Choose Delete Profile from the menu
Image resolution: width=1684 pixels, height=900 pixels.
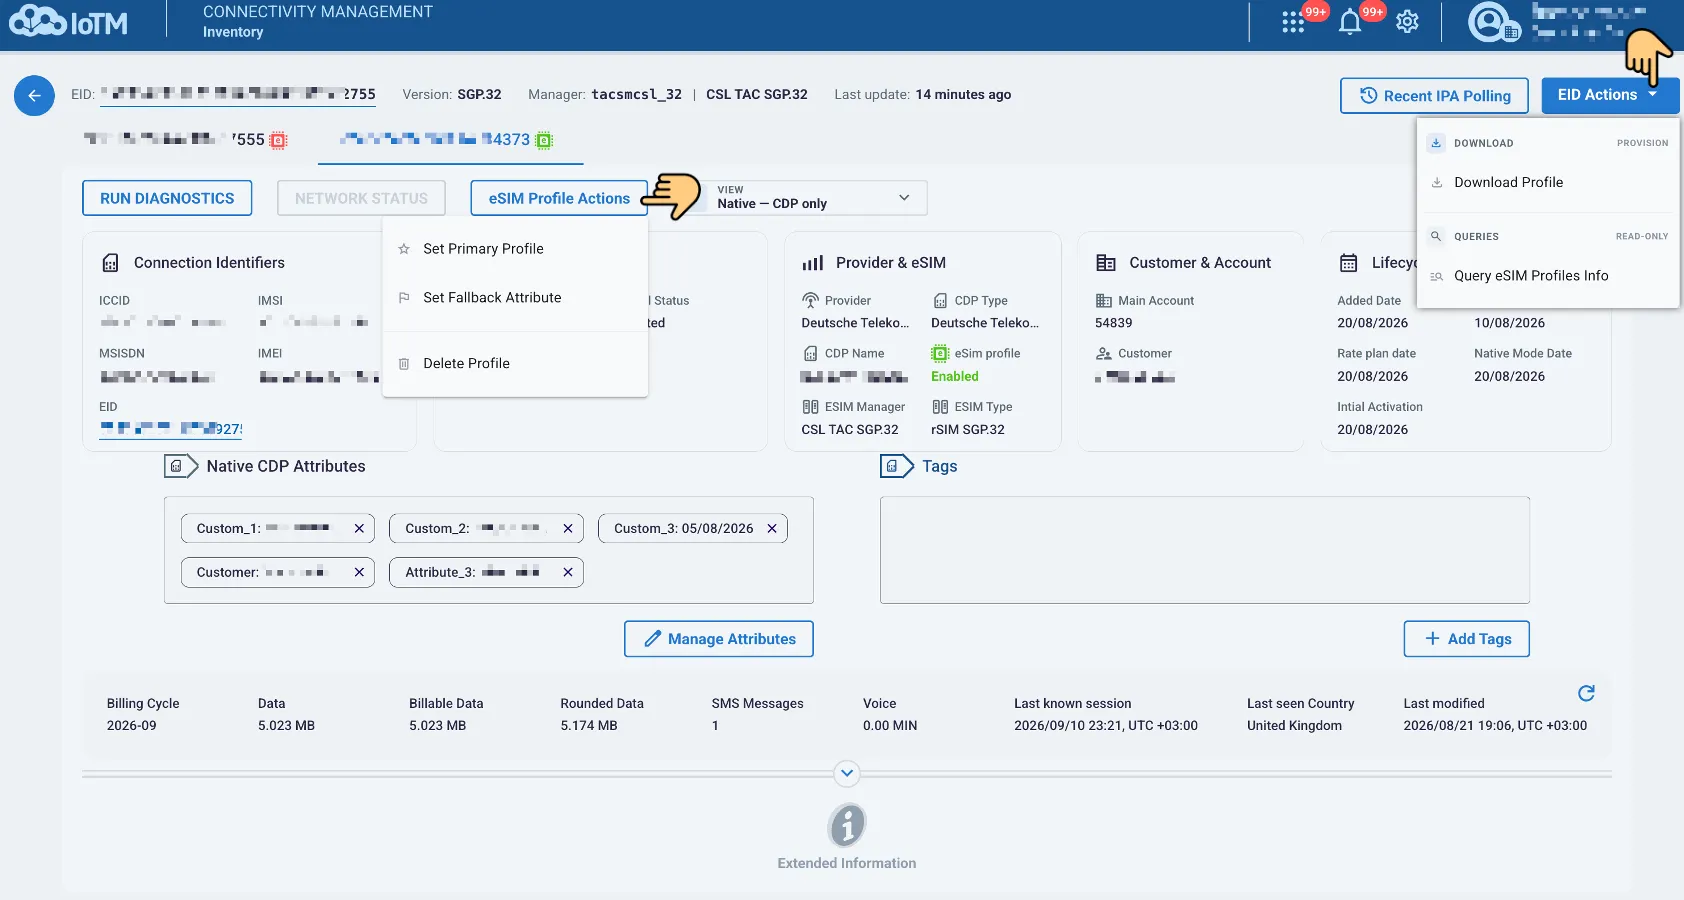[x=515, y=364]
